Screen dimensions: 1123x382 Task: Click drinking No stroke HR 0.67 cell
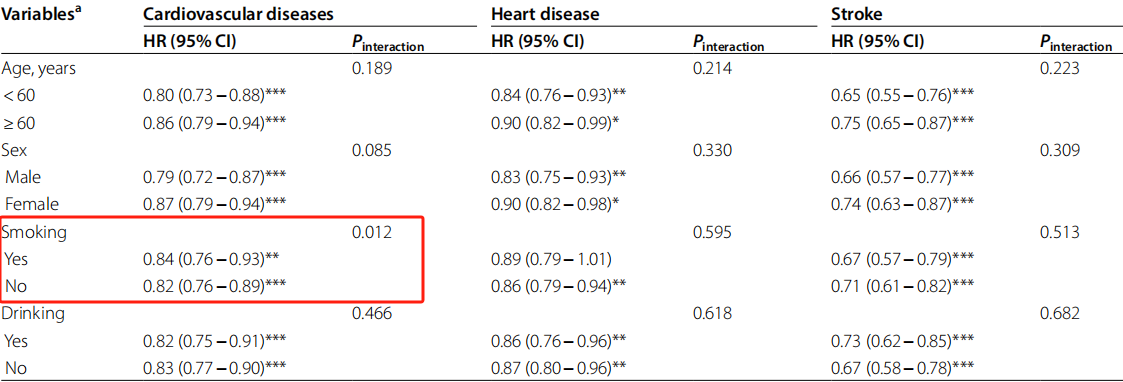902,368
